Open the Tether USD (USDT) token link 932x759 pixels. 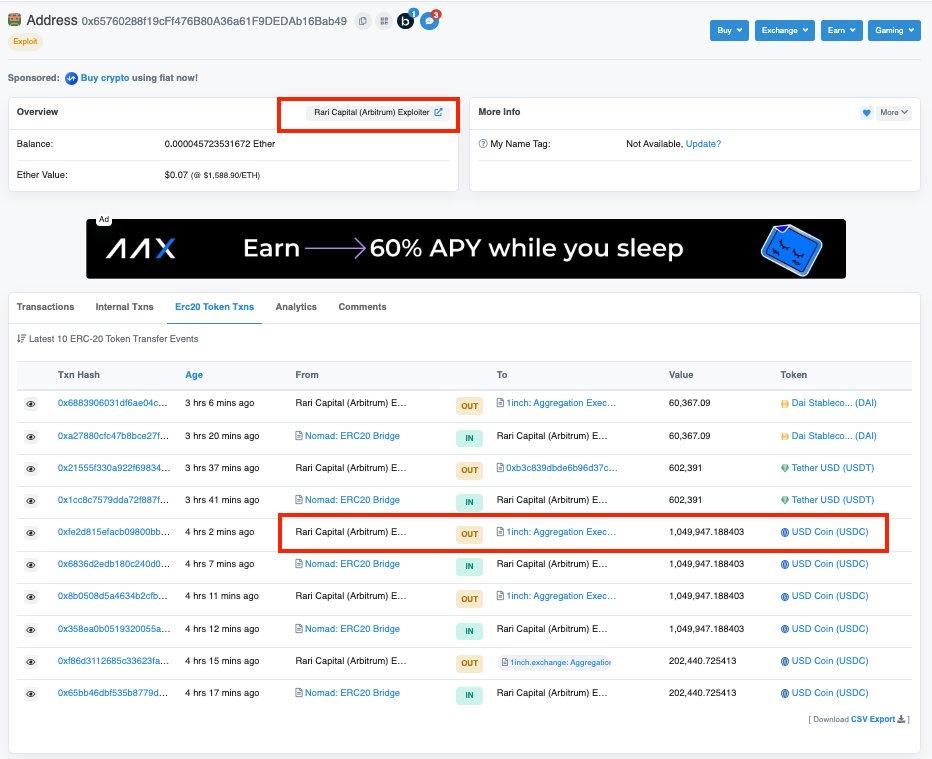tap(832, 468)
